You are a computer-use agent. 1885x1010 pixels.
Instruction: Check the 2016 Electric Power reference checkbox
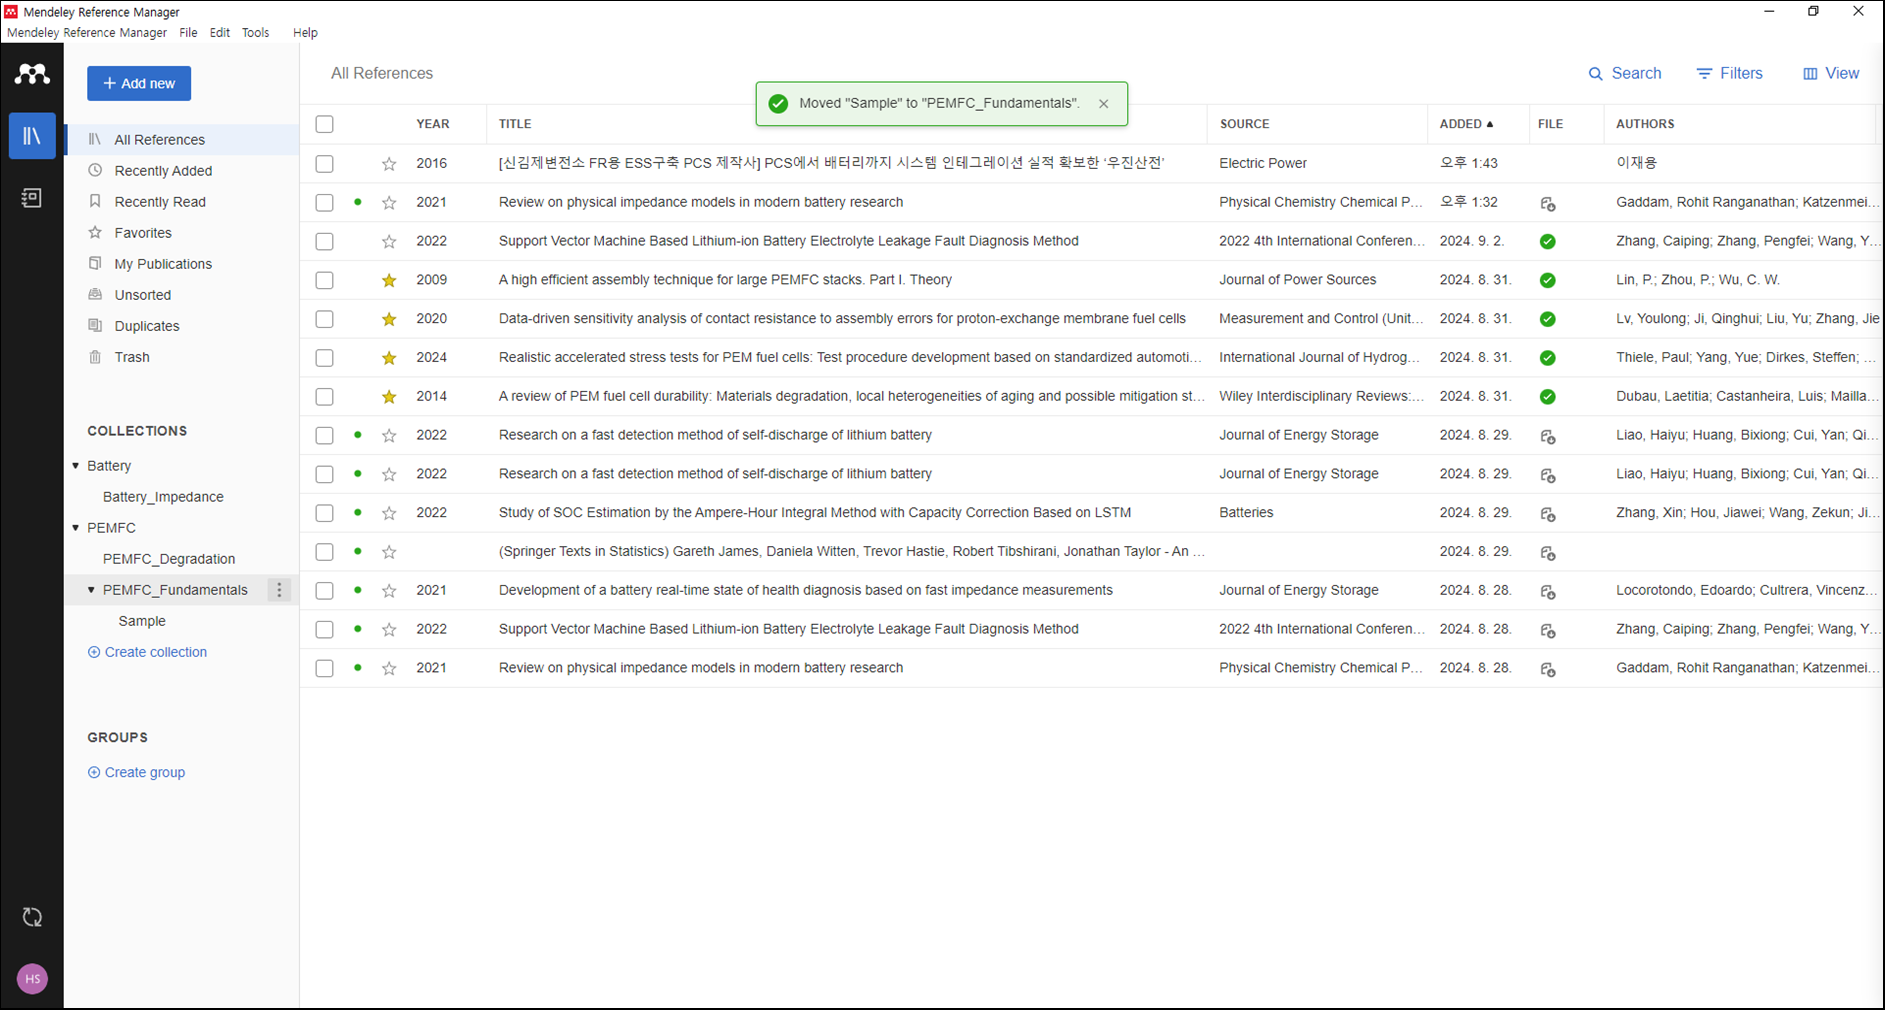pyautogui.click(x=324, y=164)
